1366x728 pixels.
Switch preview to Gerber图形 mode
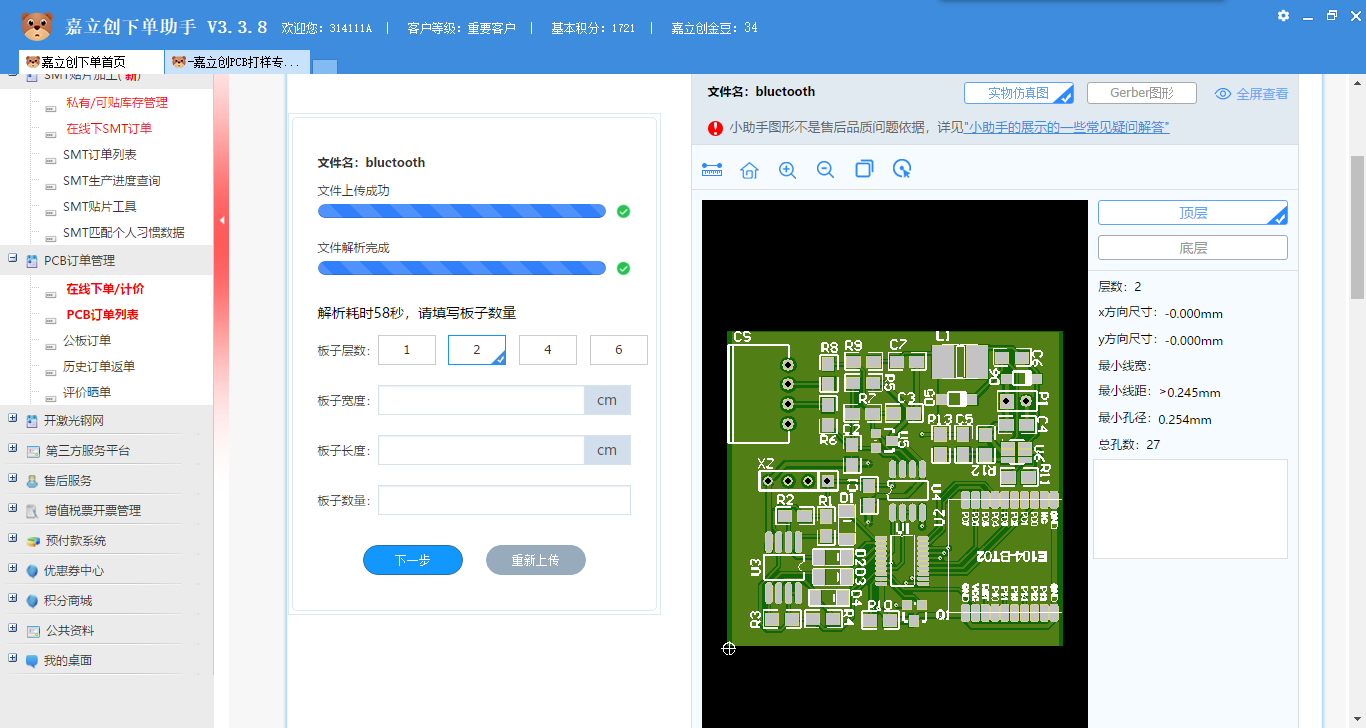pyautogui.click(x=1142, y=93)
